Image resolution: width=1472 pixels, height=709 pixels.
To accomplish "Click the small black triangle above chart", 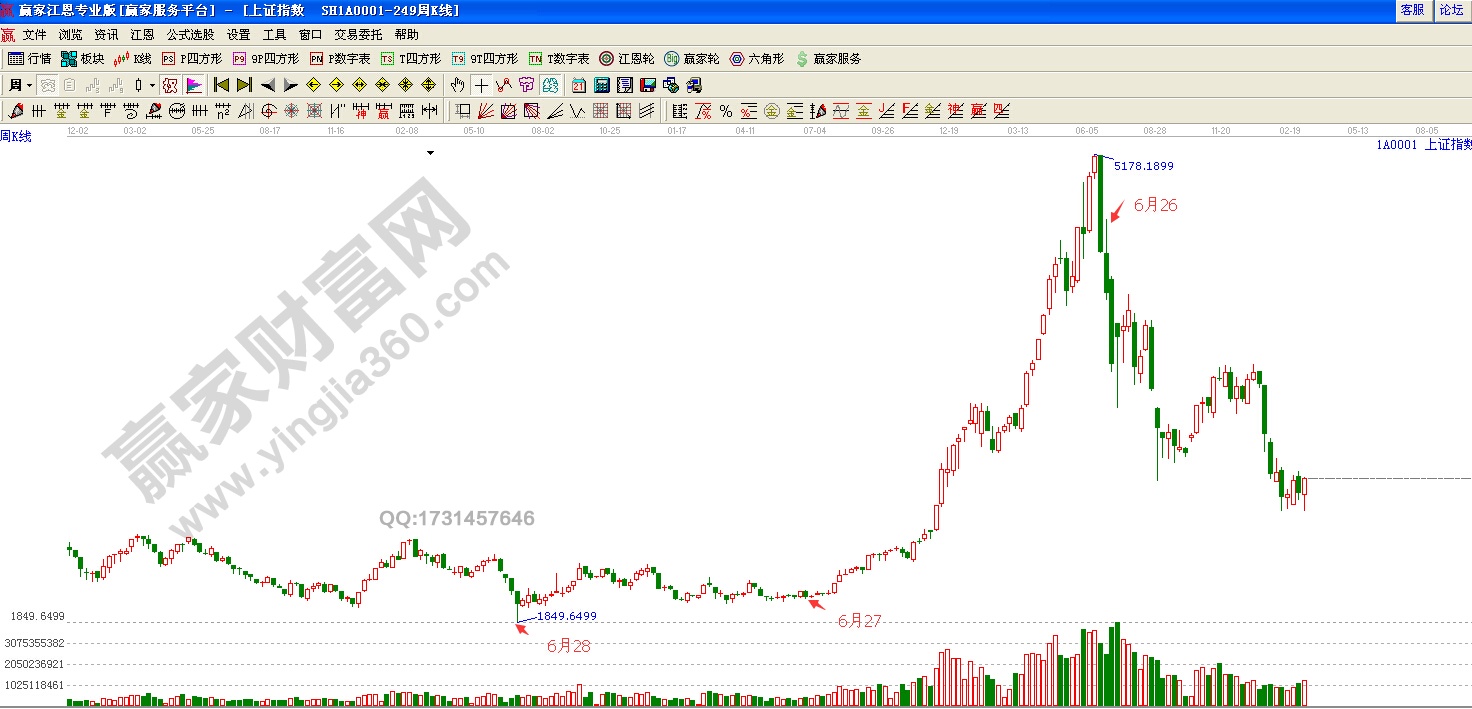I will [430, 153].
